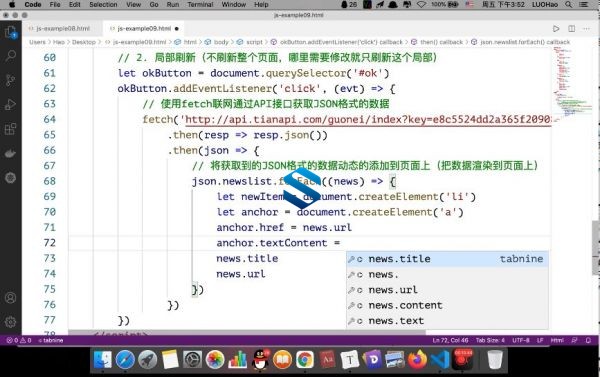Open the Explorer view in activity bar

point(10,32)
